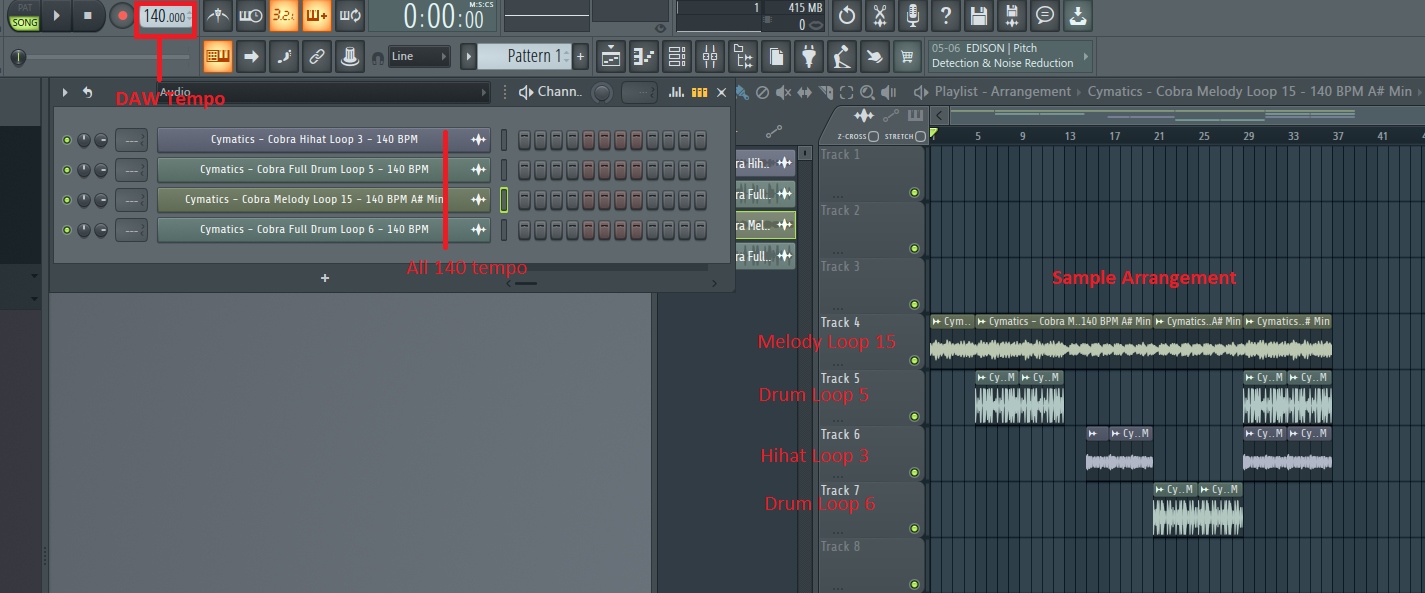Select Cymatics Cobra Melody Loop 15 channel button
This screenshot has height=593, width=1425.
click(x=323, y=200)
